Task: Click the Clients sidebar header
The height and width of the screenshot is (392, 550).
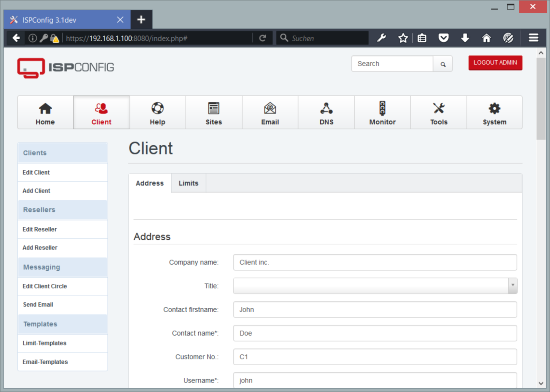Action: [x=62, y=153]
